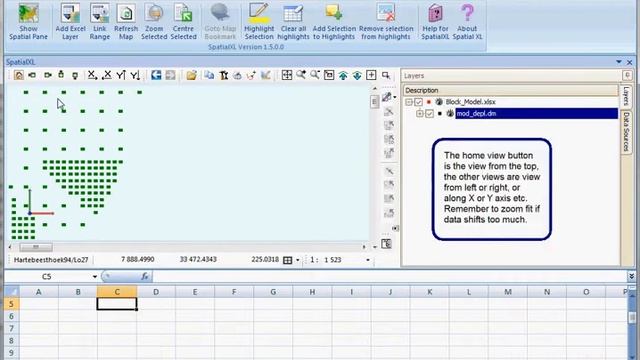Click the copy map toolbar icon
640x360 pixels.
[209, 75]
